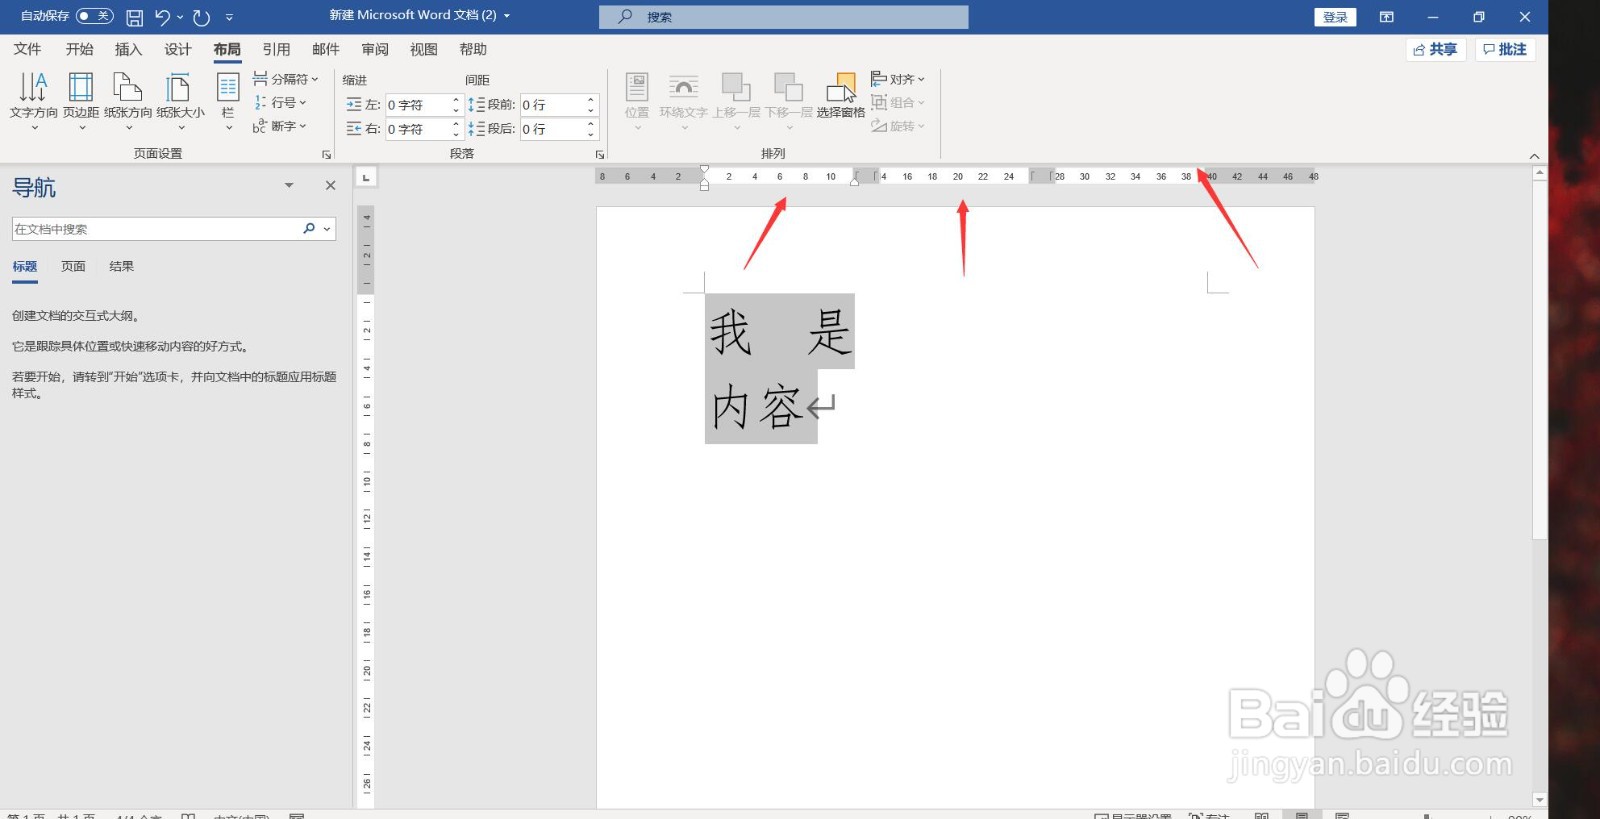Switch to the Insert (插入) tab
Viewport: 1600px width, 819px height.
click(x=129, y=49)
